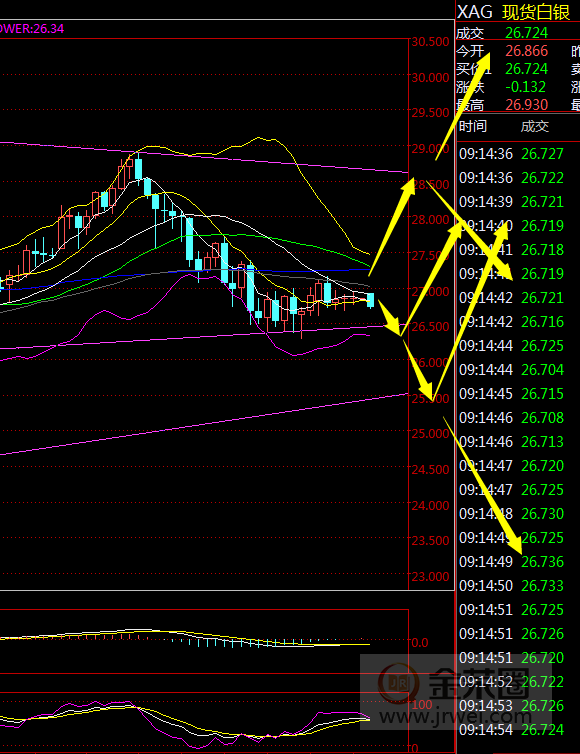
Task: Click the latest cyan candlestick on chart
Action: [x=370, y=300]
